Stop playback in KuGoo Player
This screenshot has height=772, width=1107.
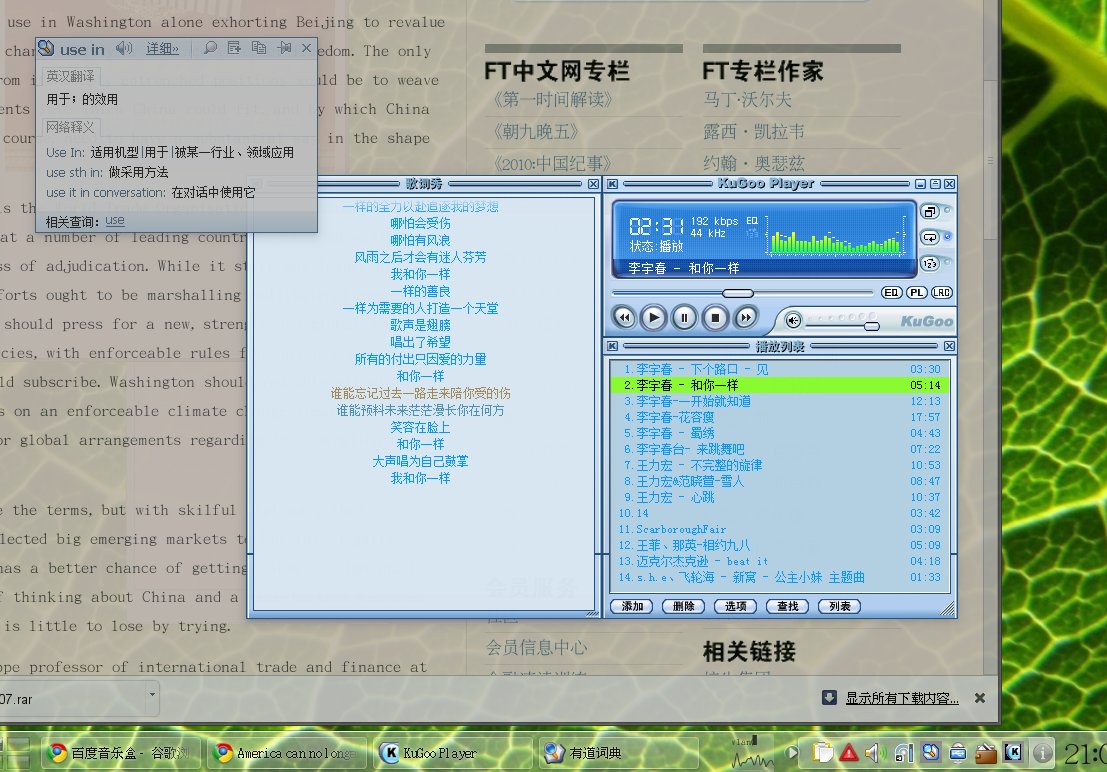click(x=715, y=318)
